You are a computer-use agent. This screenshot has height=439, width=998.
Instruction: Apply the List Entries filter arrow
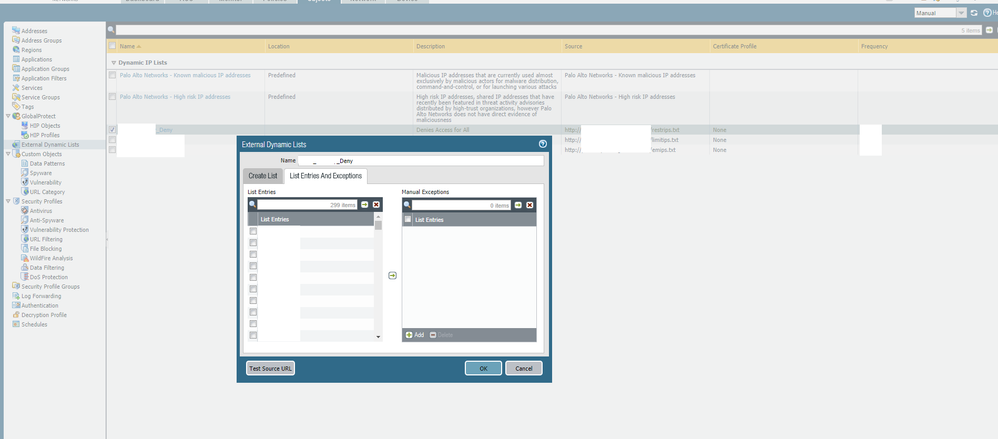click(365, 205)
